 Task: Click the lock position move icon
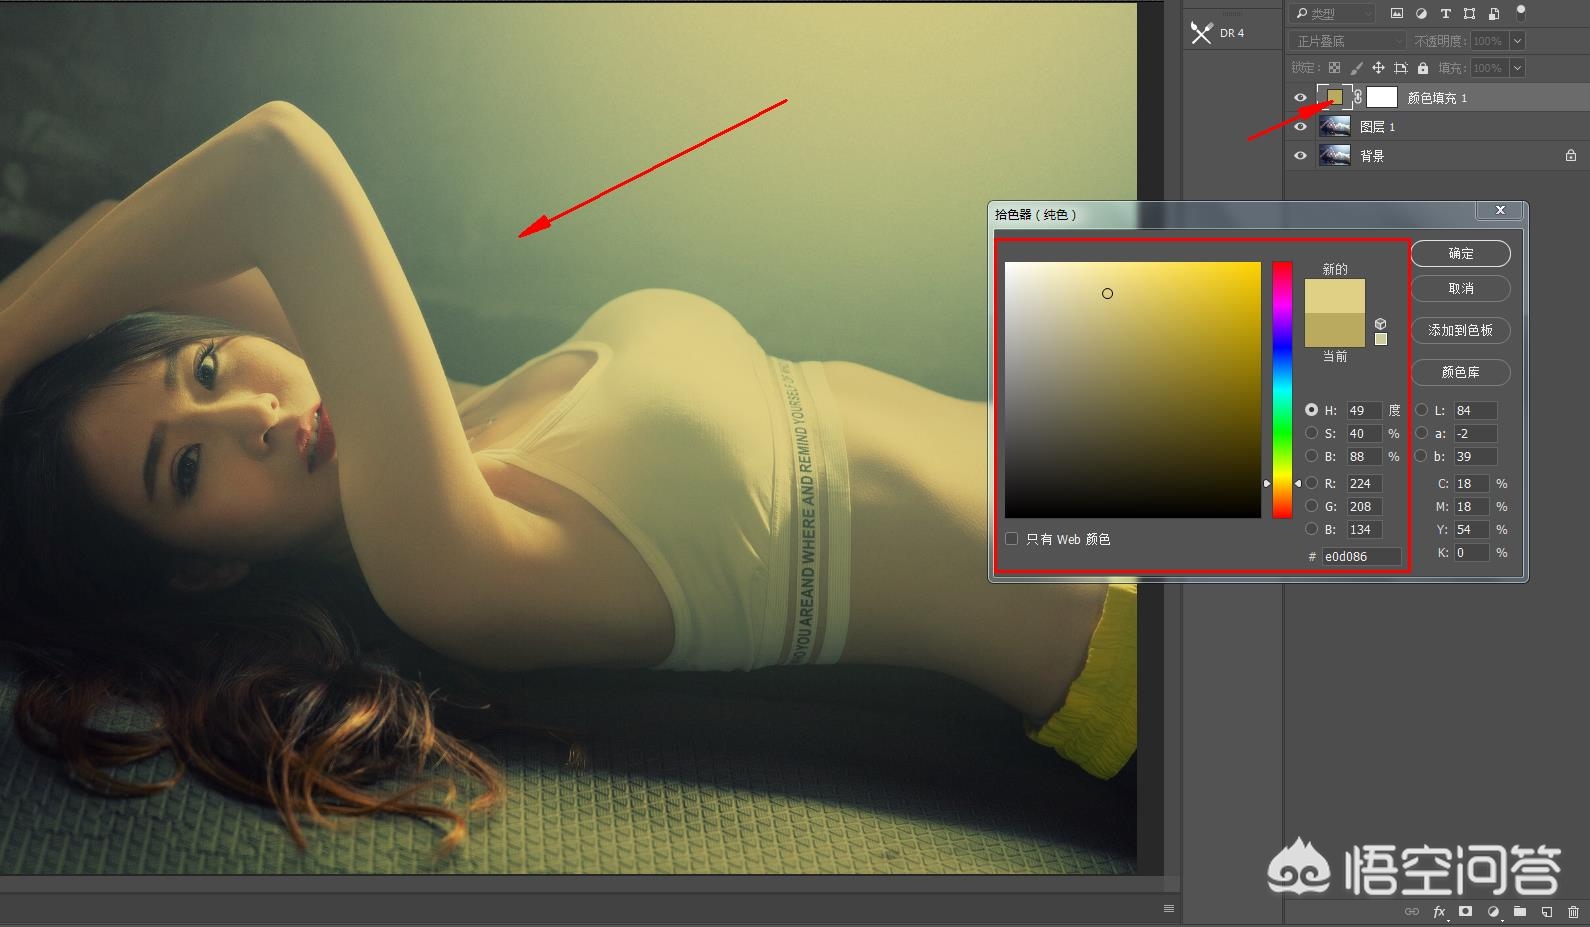pos(1378,68)
